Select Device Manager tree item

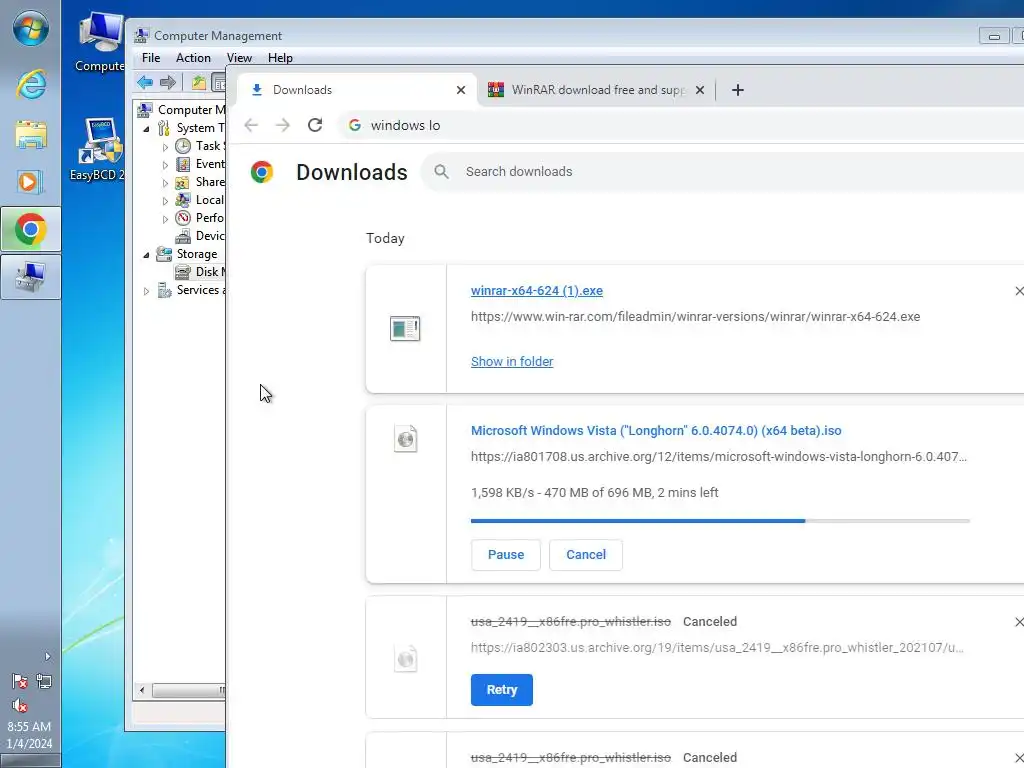coord(200,236)
